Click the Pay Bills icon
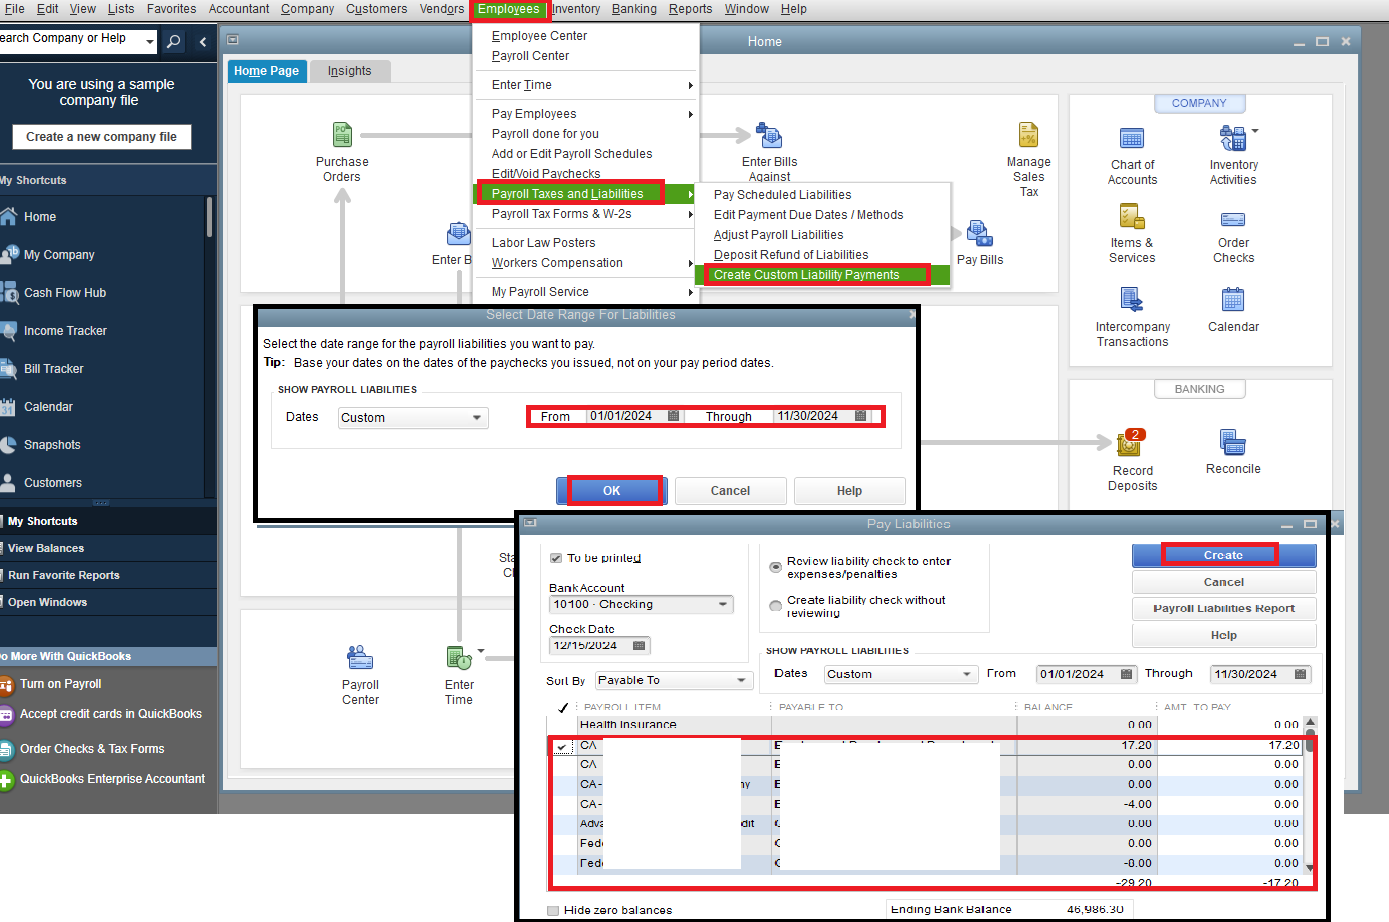Image resolution: width=1389 pixels, height=922 pixels. click(x=979, y=234)
